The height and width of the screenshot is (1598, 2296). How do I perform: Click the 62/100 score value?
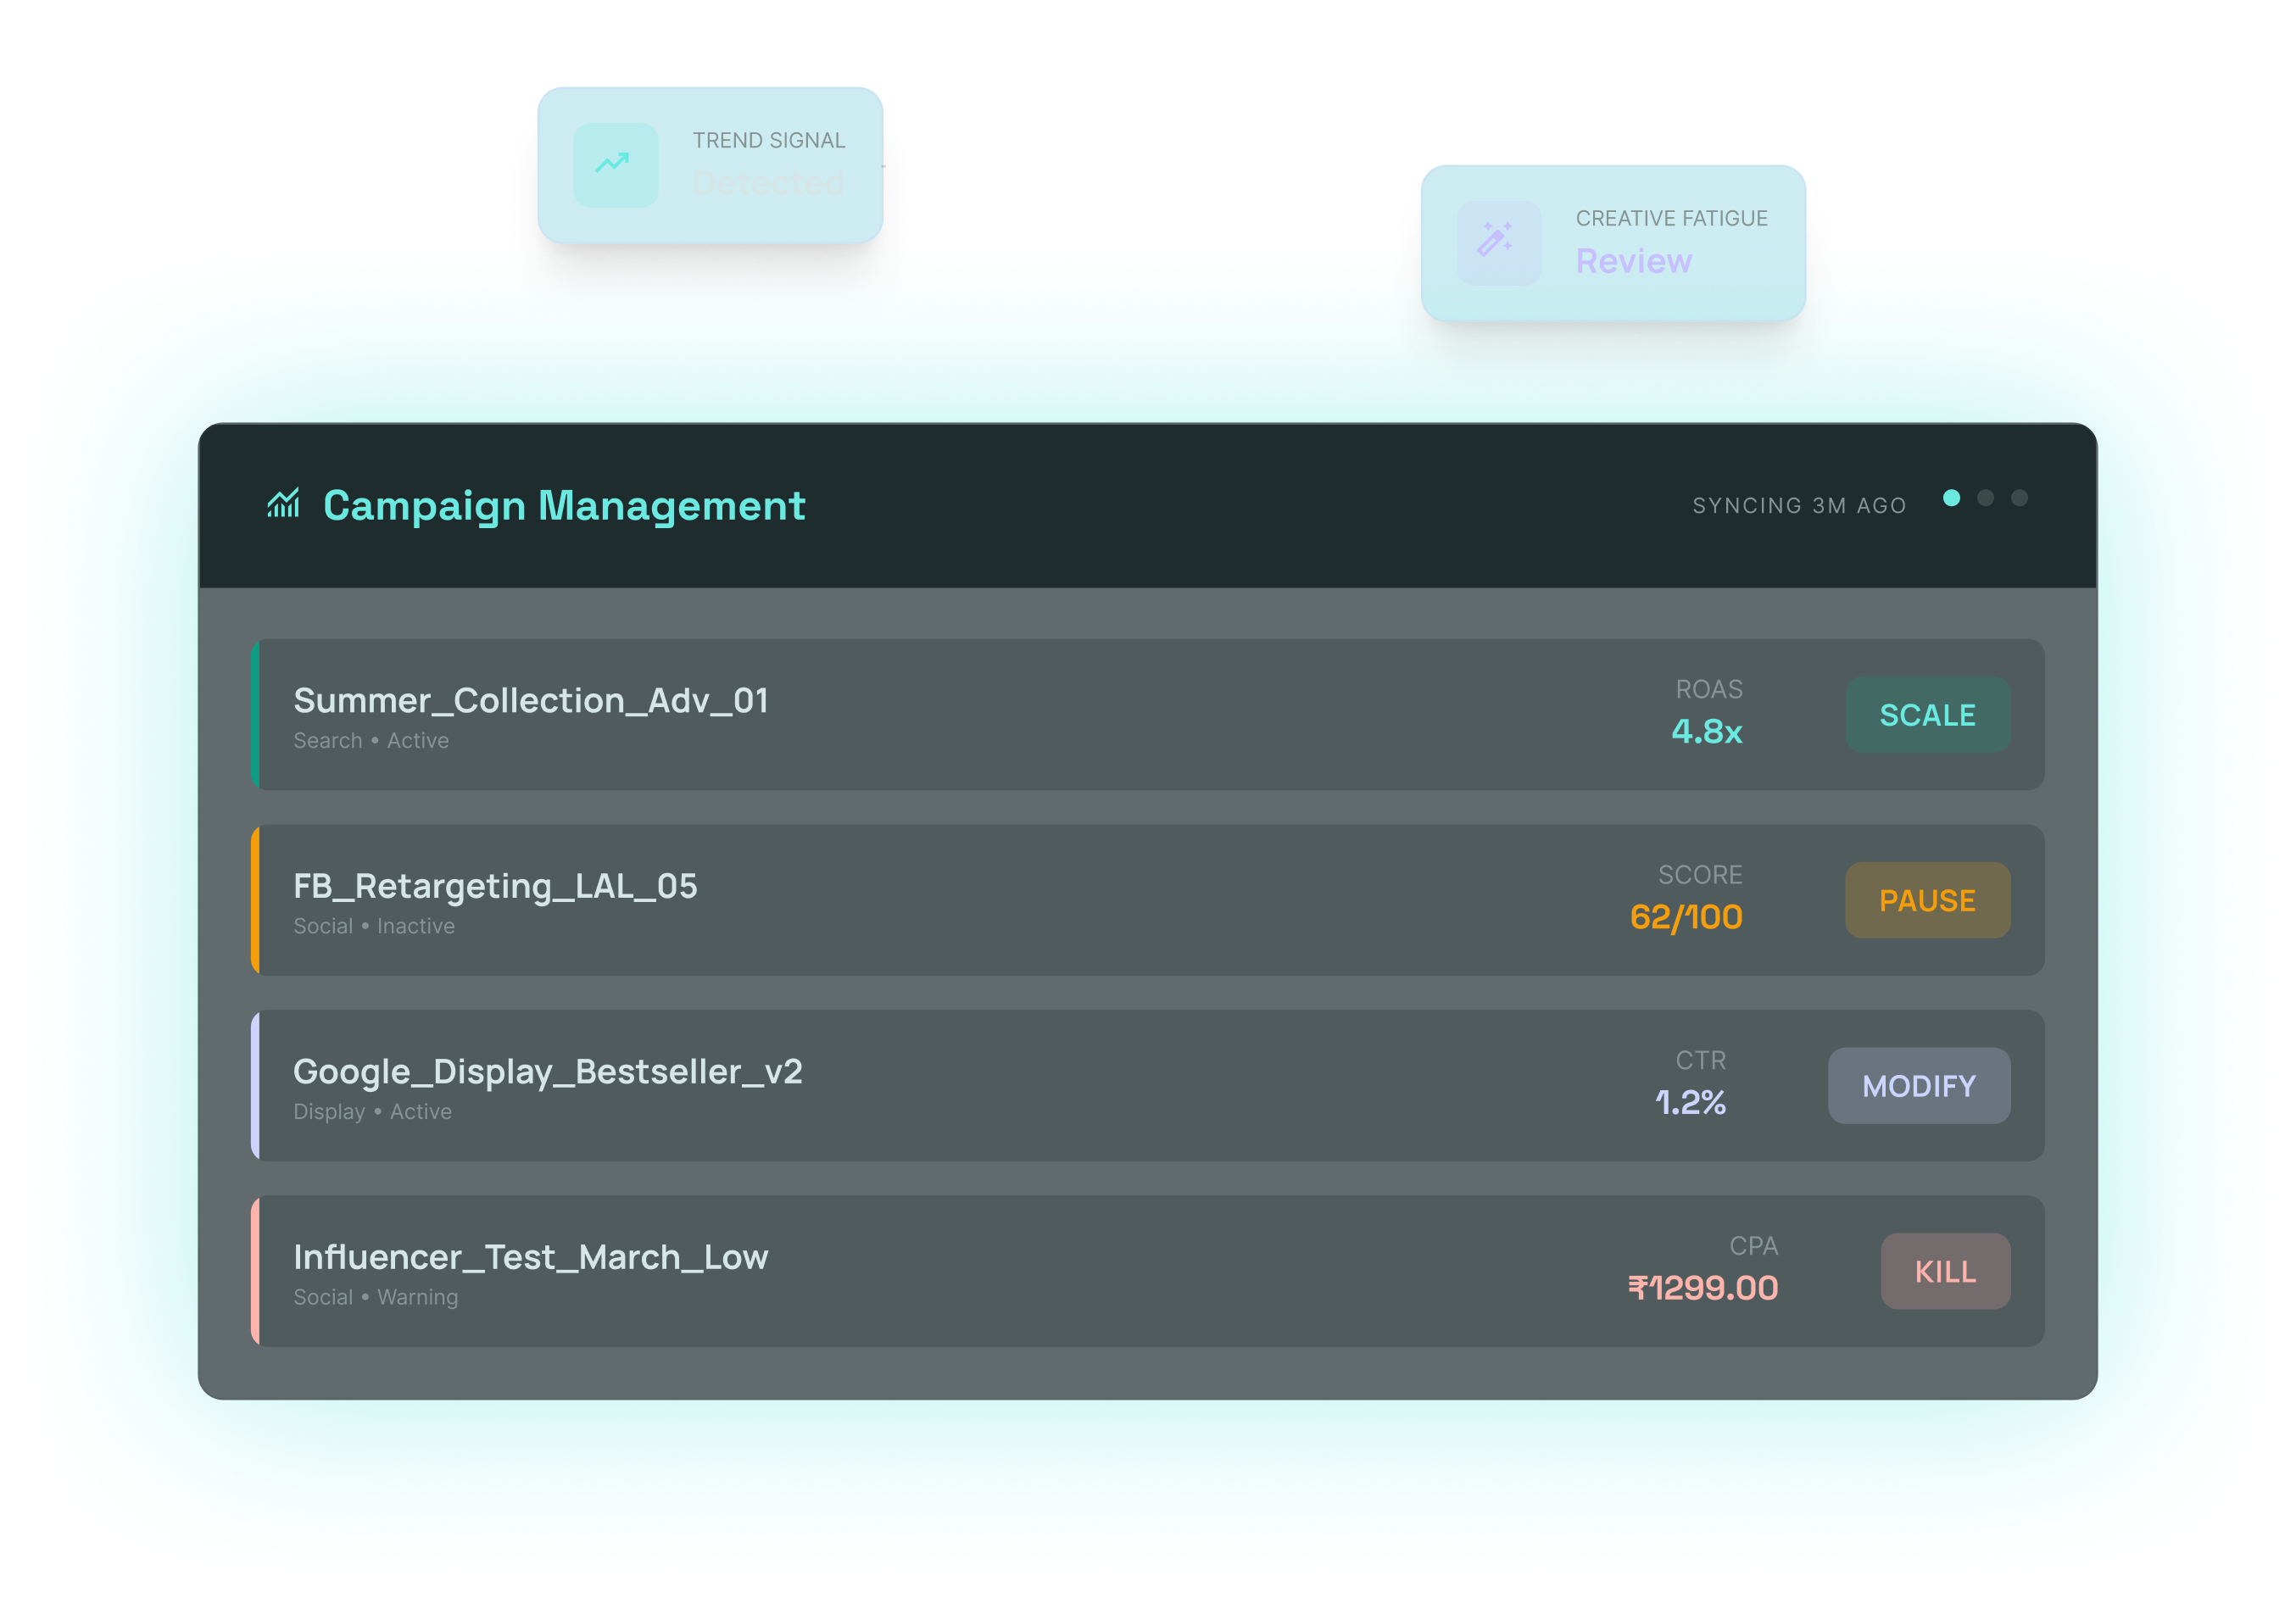[1686, 917]
